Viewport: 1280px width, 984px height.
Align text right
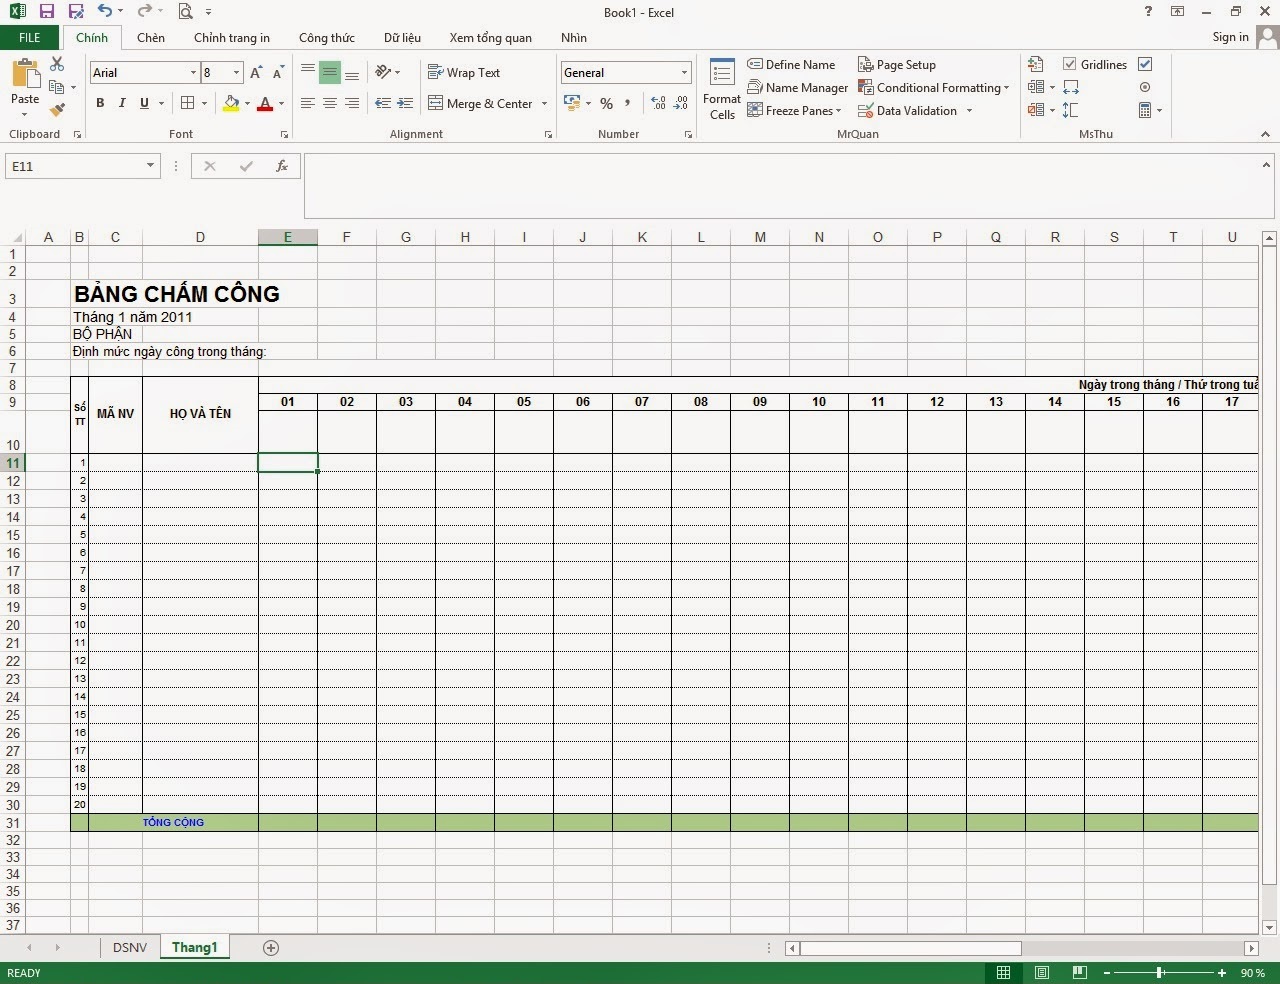point(352,103)
